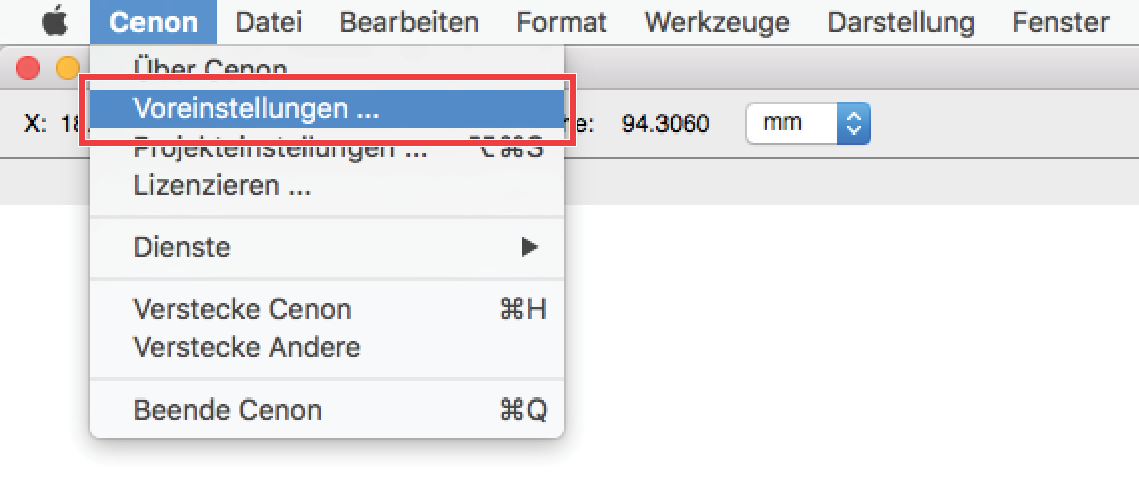Open the Bearbeiten menu
The image size is (1139, 494).
409,23
